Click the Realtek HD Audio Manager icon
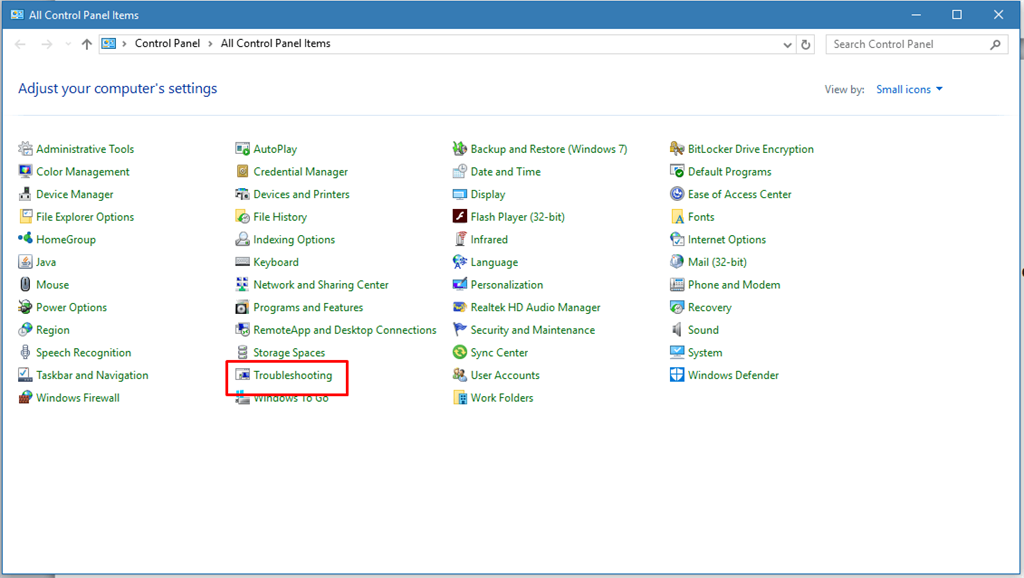Image resolution: width=1024 pixels, height=578 pixels. [460, 308]
